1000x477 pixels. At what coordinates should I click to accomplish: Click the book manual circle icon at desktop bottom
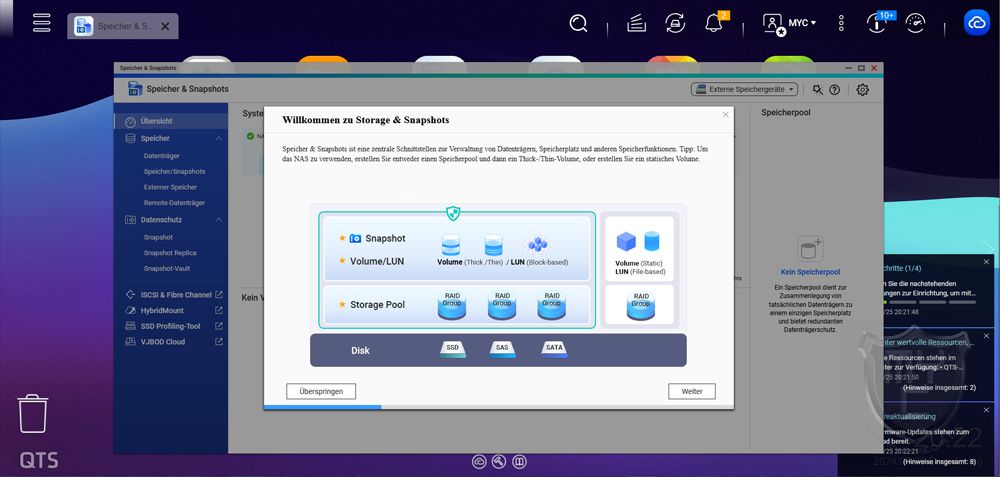(x=520, y=461)
